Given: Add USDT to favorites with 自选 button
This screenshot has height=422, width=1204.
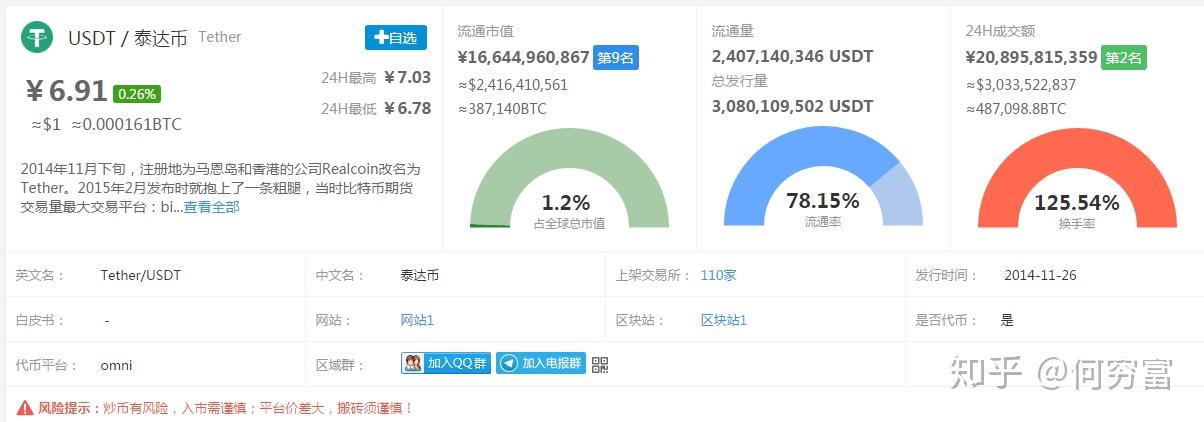Looking at the screenshot, I should [395, 37].
